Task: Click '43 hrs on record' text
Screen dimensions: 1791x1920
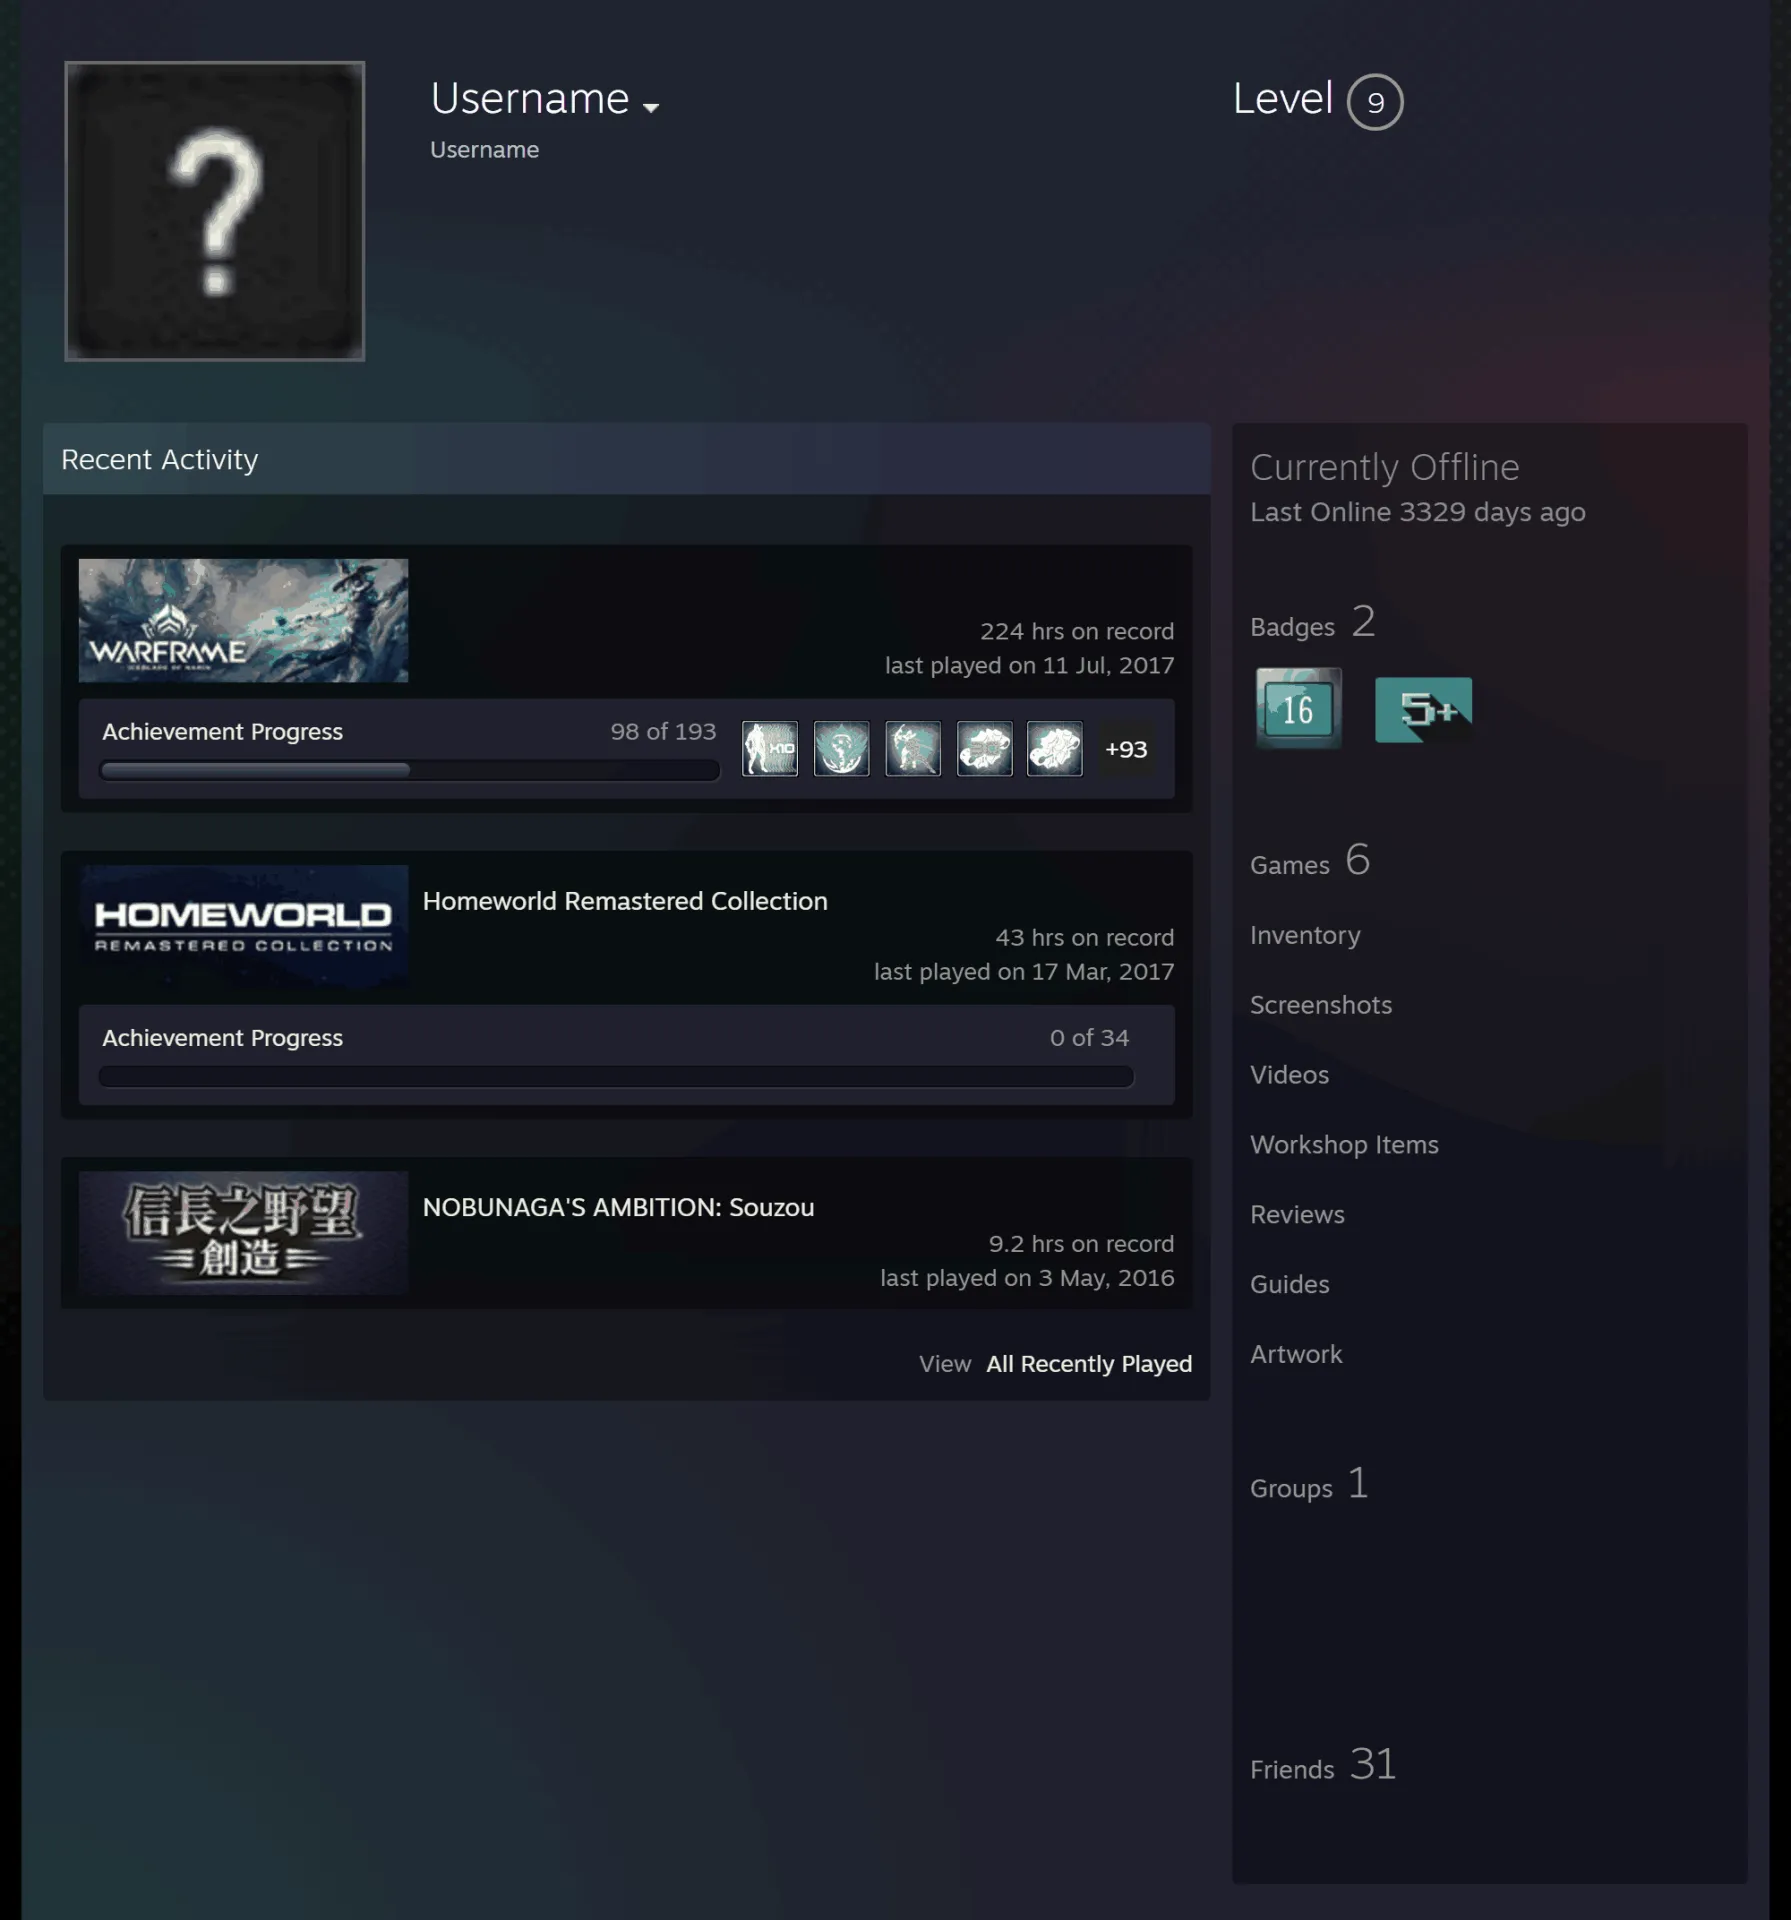Action: tap(1084, 938)
